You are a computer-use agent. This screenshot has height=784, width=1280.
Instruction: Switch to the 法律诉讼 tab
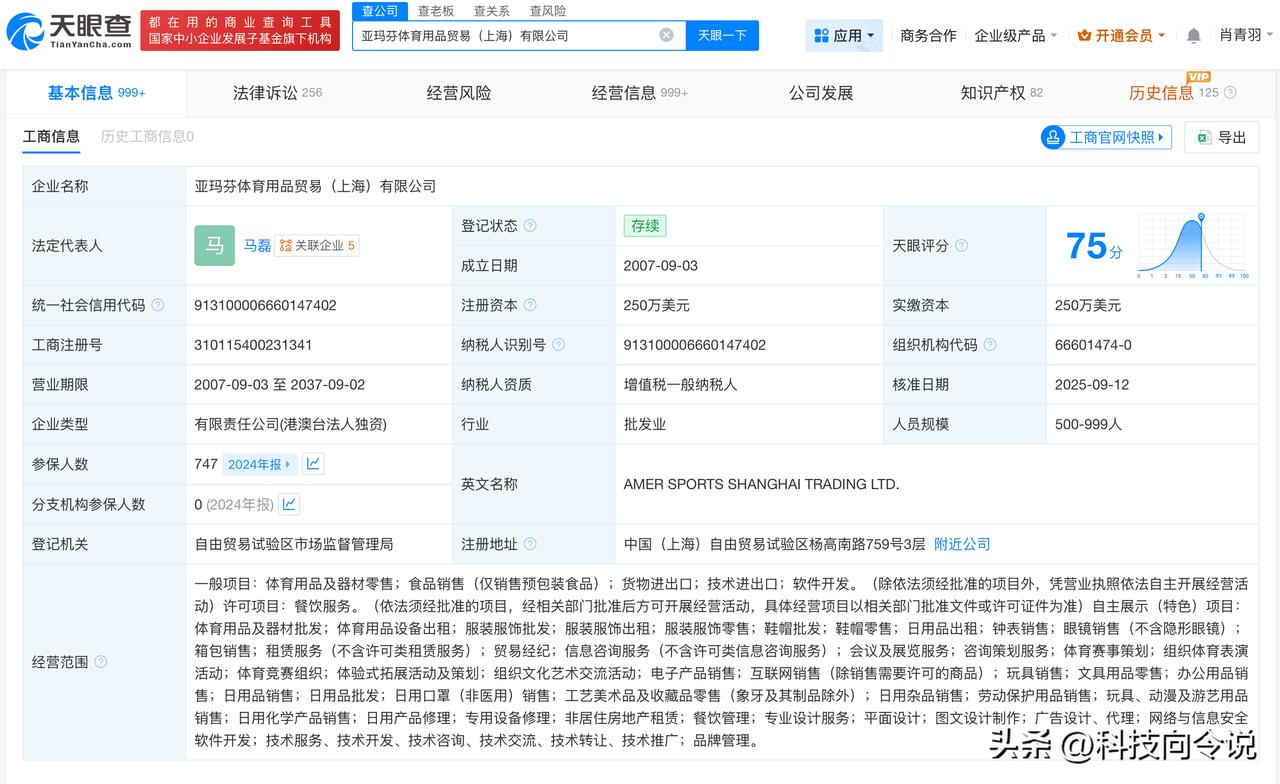pos(277,93)
